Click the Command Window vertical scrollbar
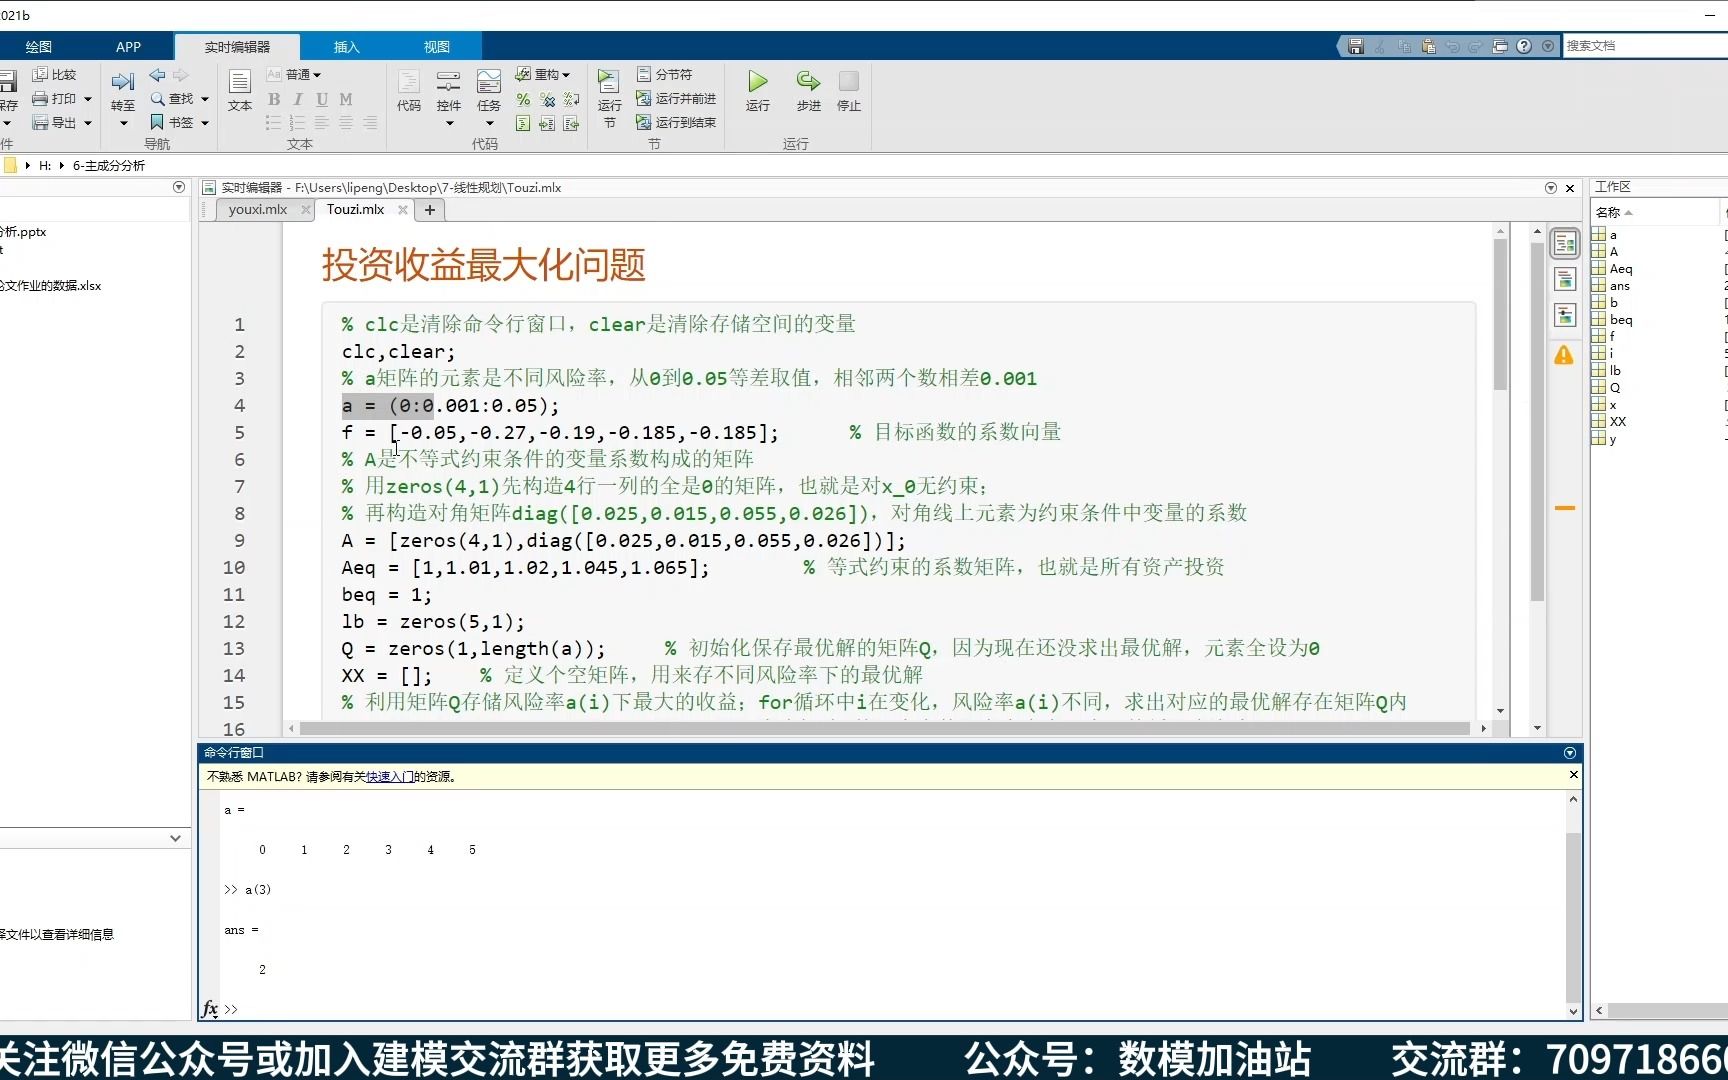The image size is (1728, 1080). [1573, 917]
